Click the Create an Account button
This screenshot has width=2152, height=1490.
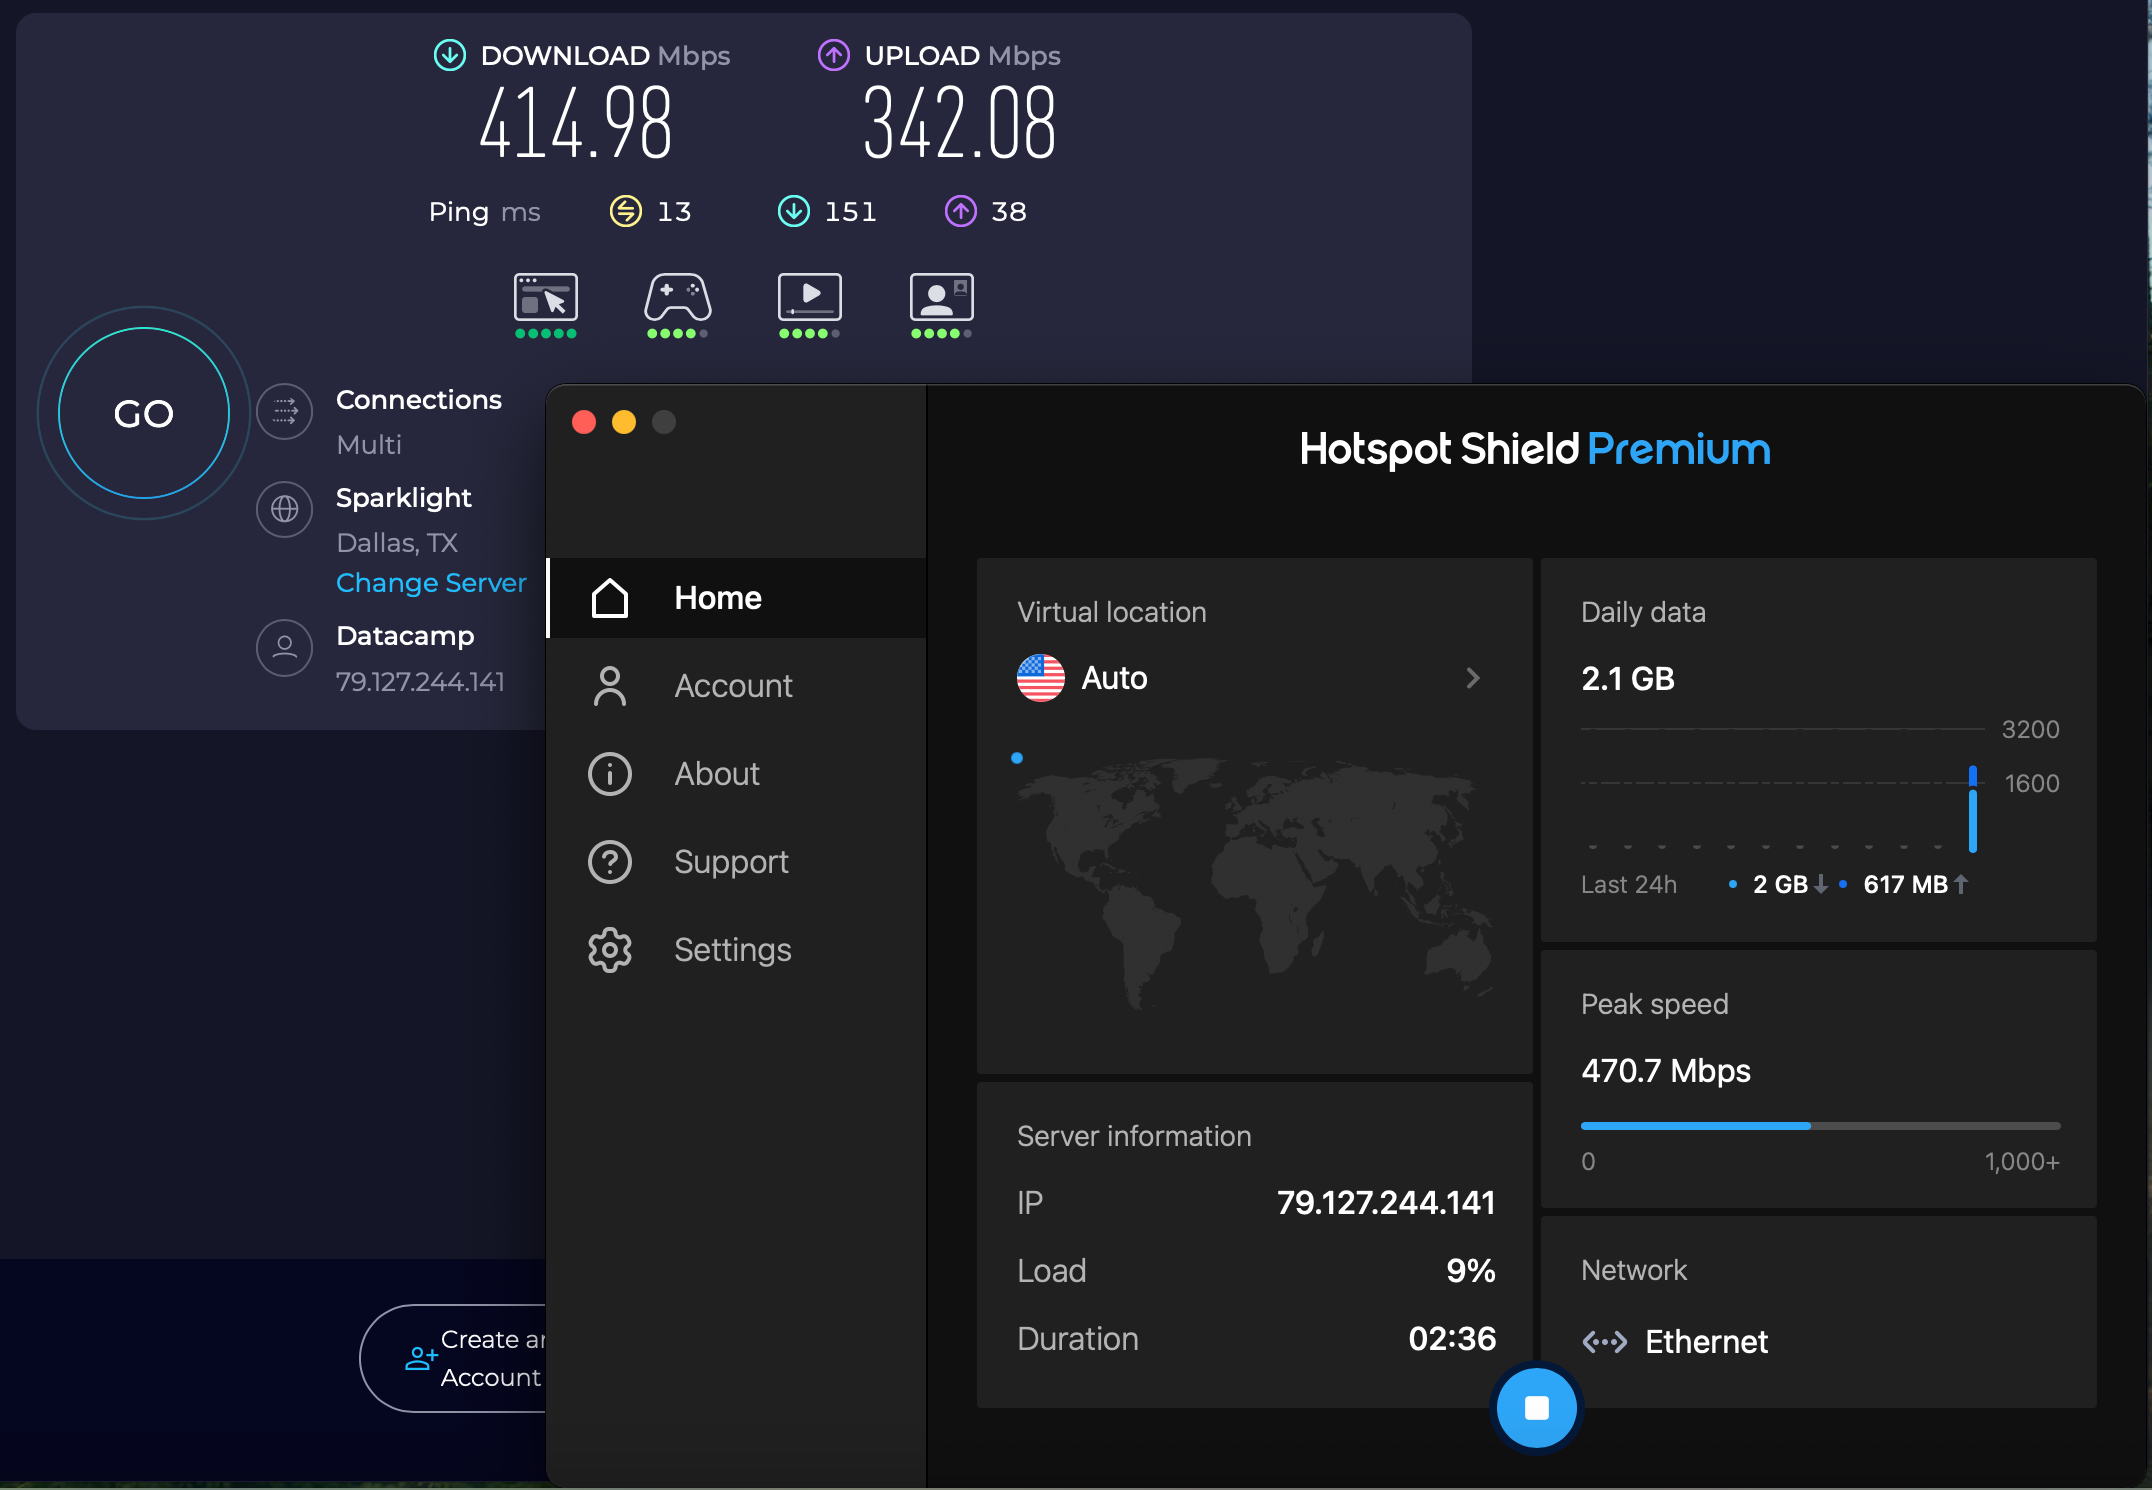coord(454,1358)
